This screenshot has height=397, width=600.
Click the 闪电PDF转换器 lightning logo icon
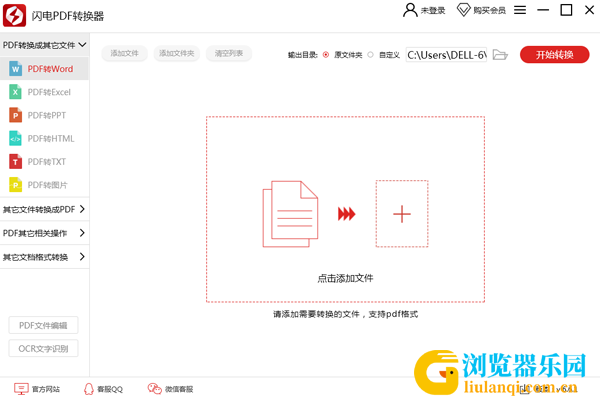pos(15,15)
